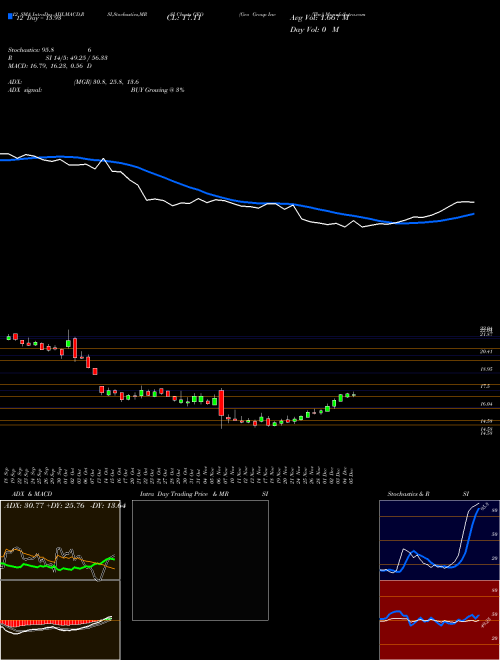Click the 'ADX signal:' label
Viewport: 500px width, 660px height.
(25, 90)
